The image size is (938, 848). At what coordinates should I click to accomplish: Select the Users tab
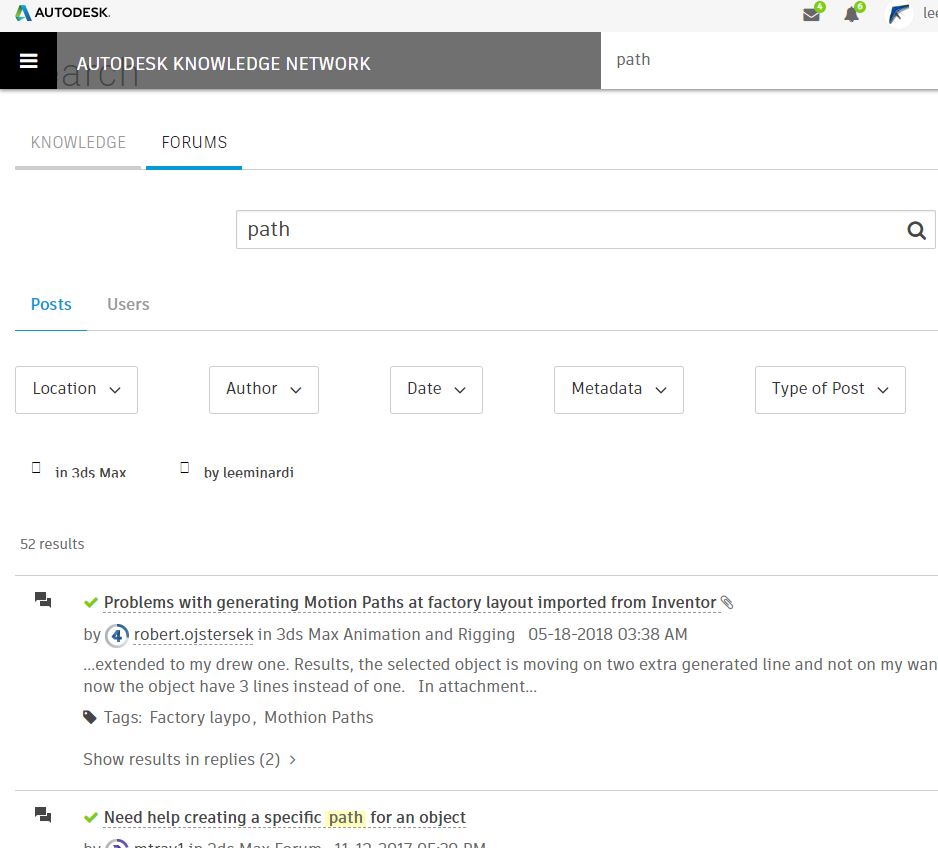coord(128,304)
